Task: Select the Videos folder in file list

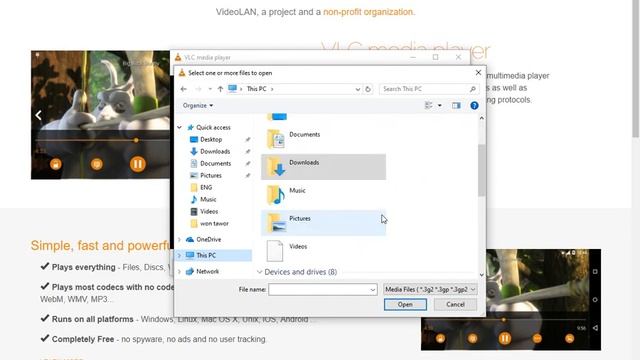Action: [x=323, y=251]
